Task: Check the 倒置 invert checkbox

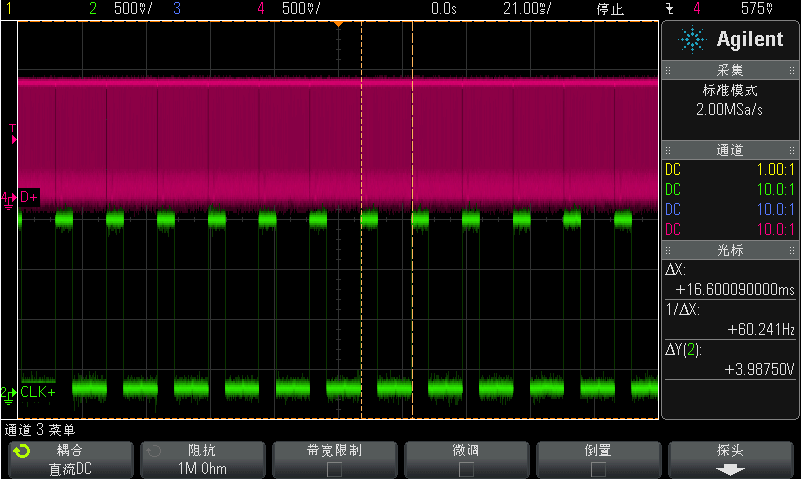Action: pyautogui.click(x=598, y=467)
